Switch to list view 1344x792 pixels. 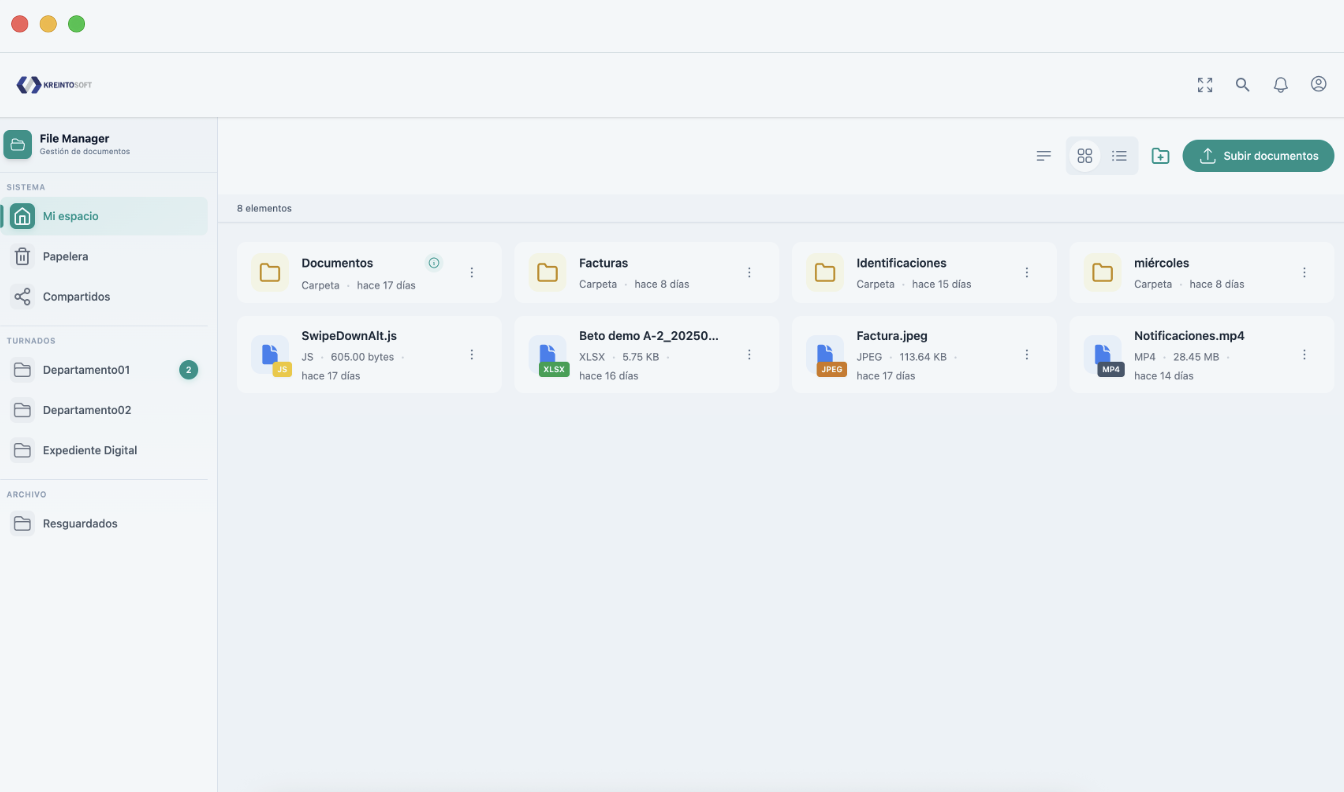(1119, 156)
